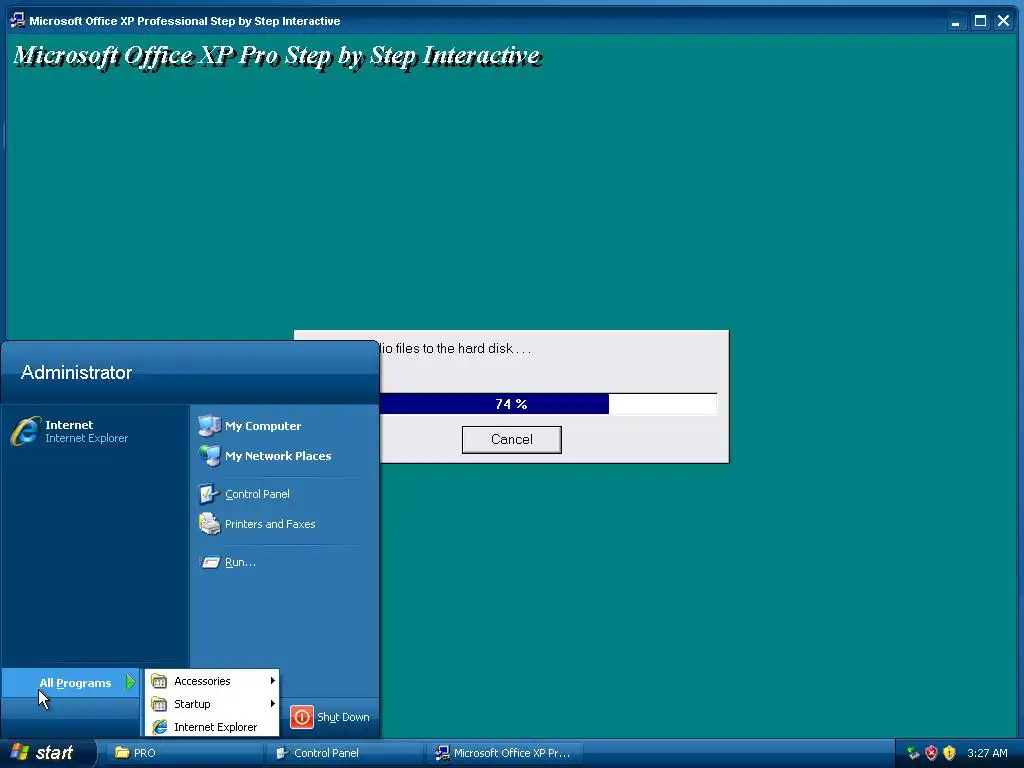Expand the Accessories submenu
This screenshot has height=768, width=1024.
click(x=212, y=681)
